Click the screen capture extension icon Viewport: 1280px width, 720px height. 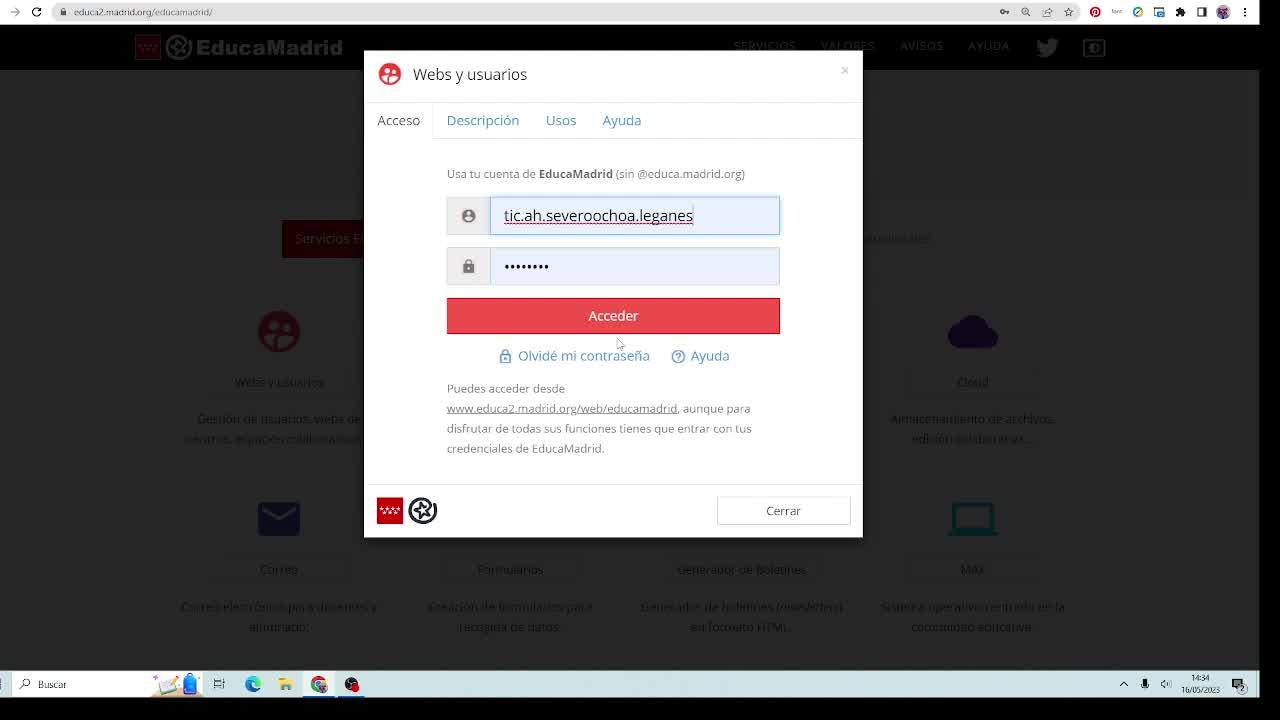coord(1159,12)
